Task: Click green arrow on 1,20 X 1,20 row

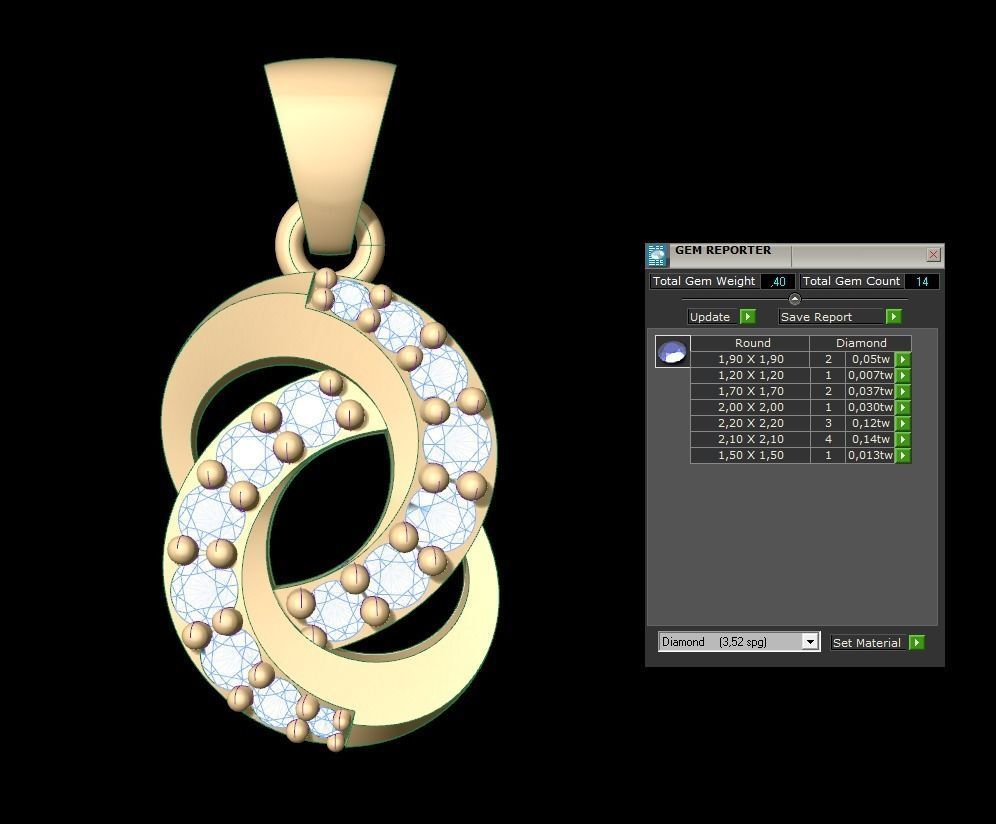Action: point(903,375)
